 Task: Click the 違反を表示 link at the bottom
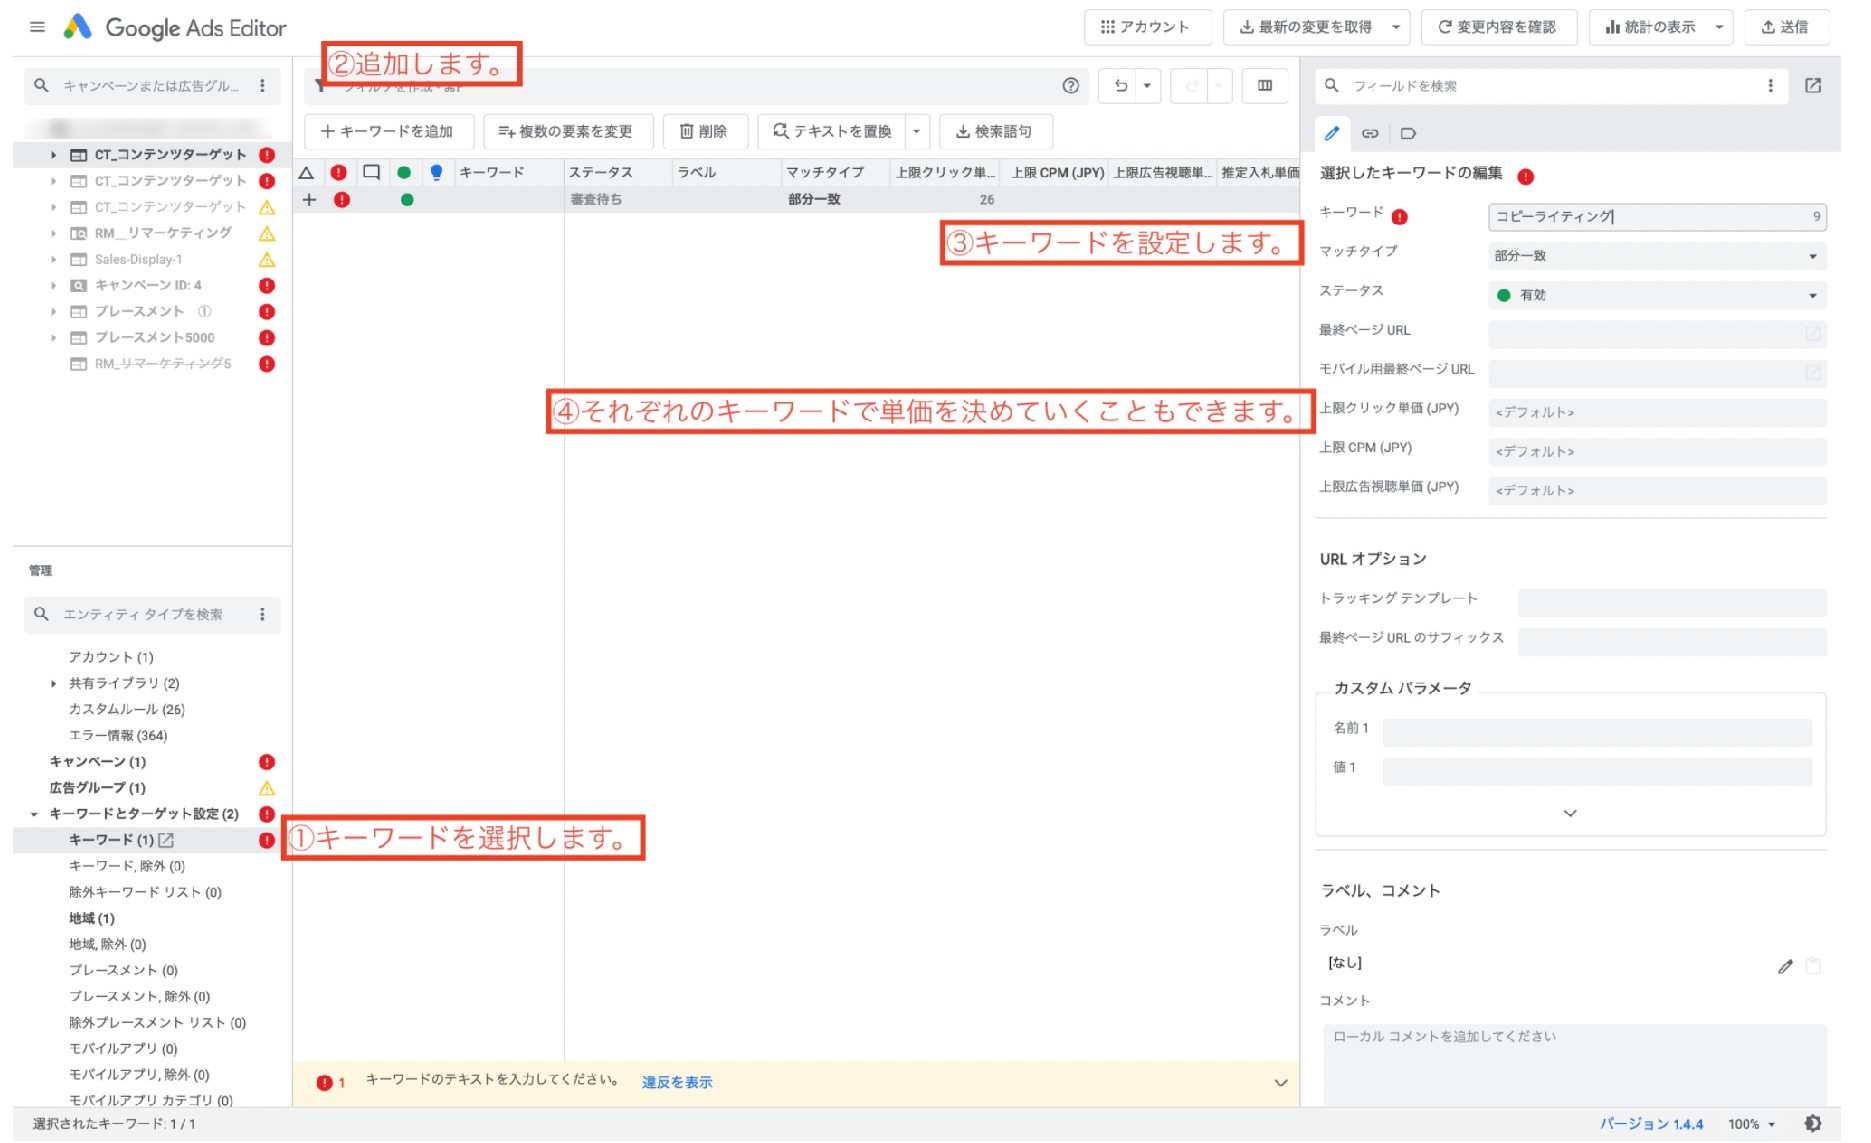click(x=676, y=1082)
